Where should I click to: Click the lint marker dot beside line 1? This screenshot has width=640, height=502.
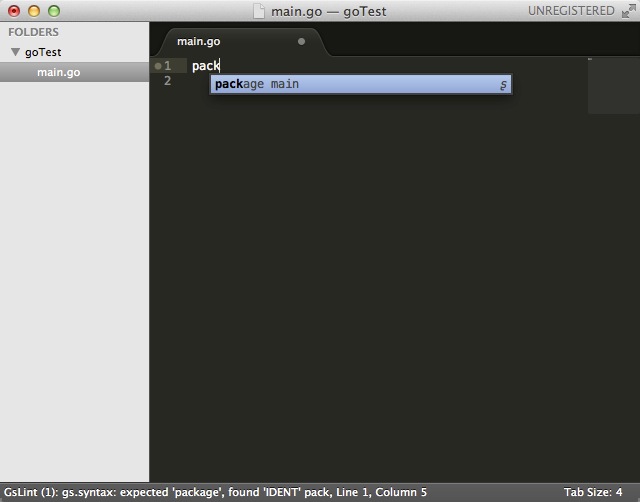[x=158, y=66]
